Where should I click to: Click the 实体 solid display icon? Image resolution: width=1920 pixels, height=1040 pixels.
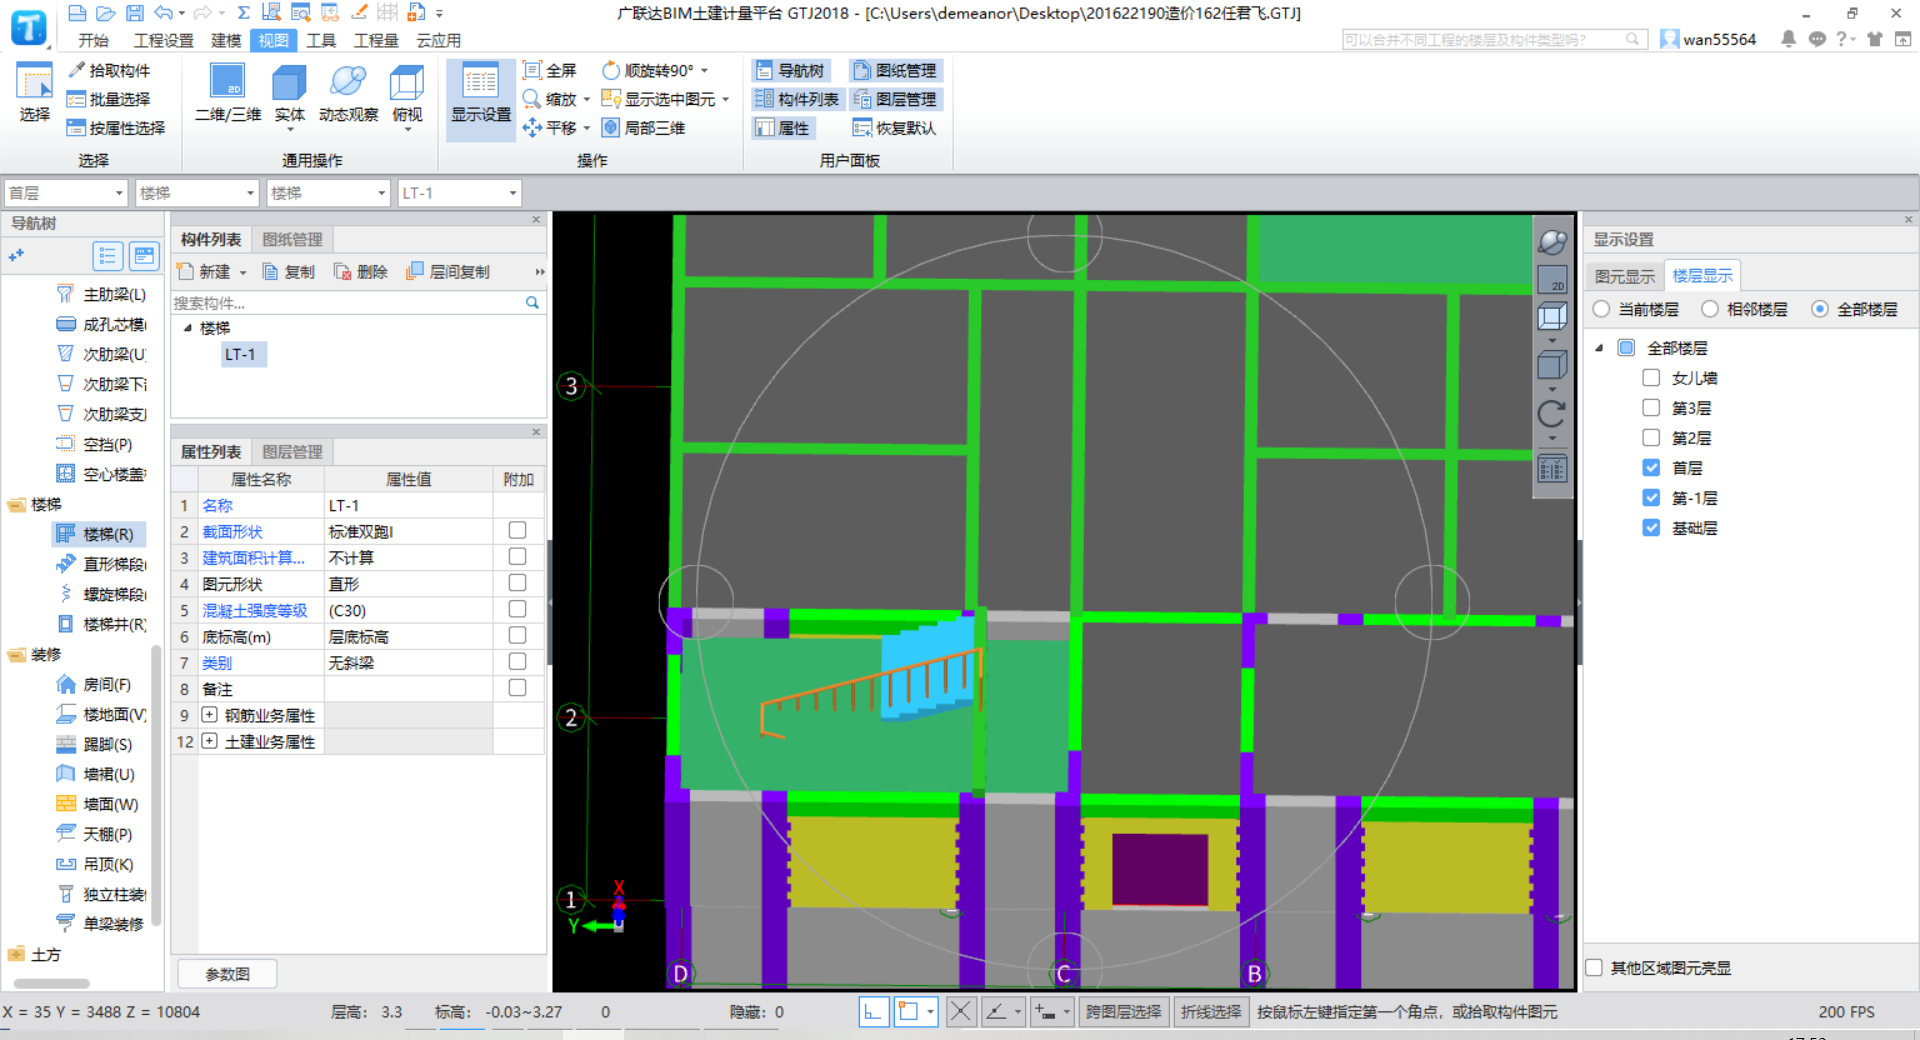[289, 93]
